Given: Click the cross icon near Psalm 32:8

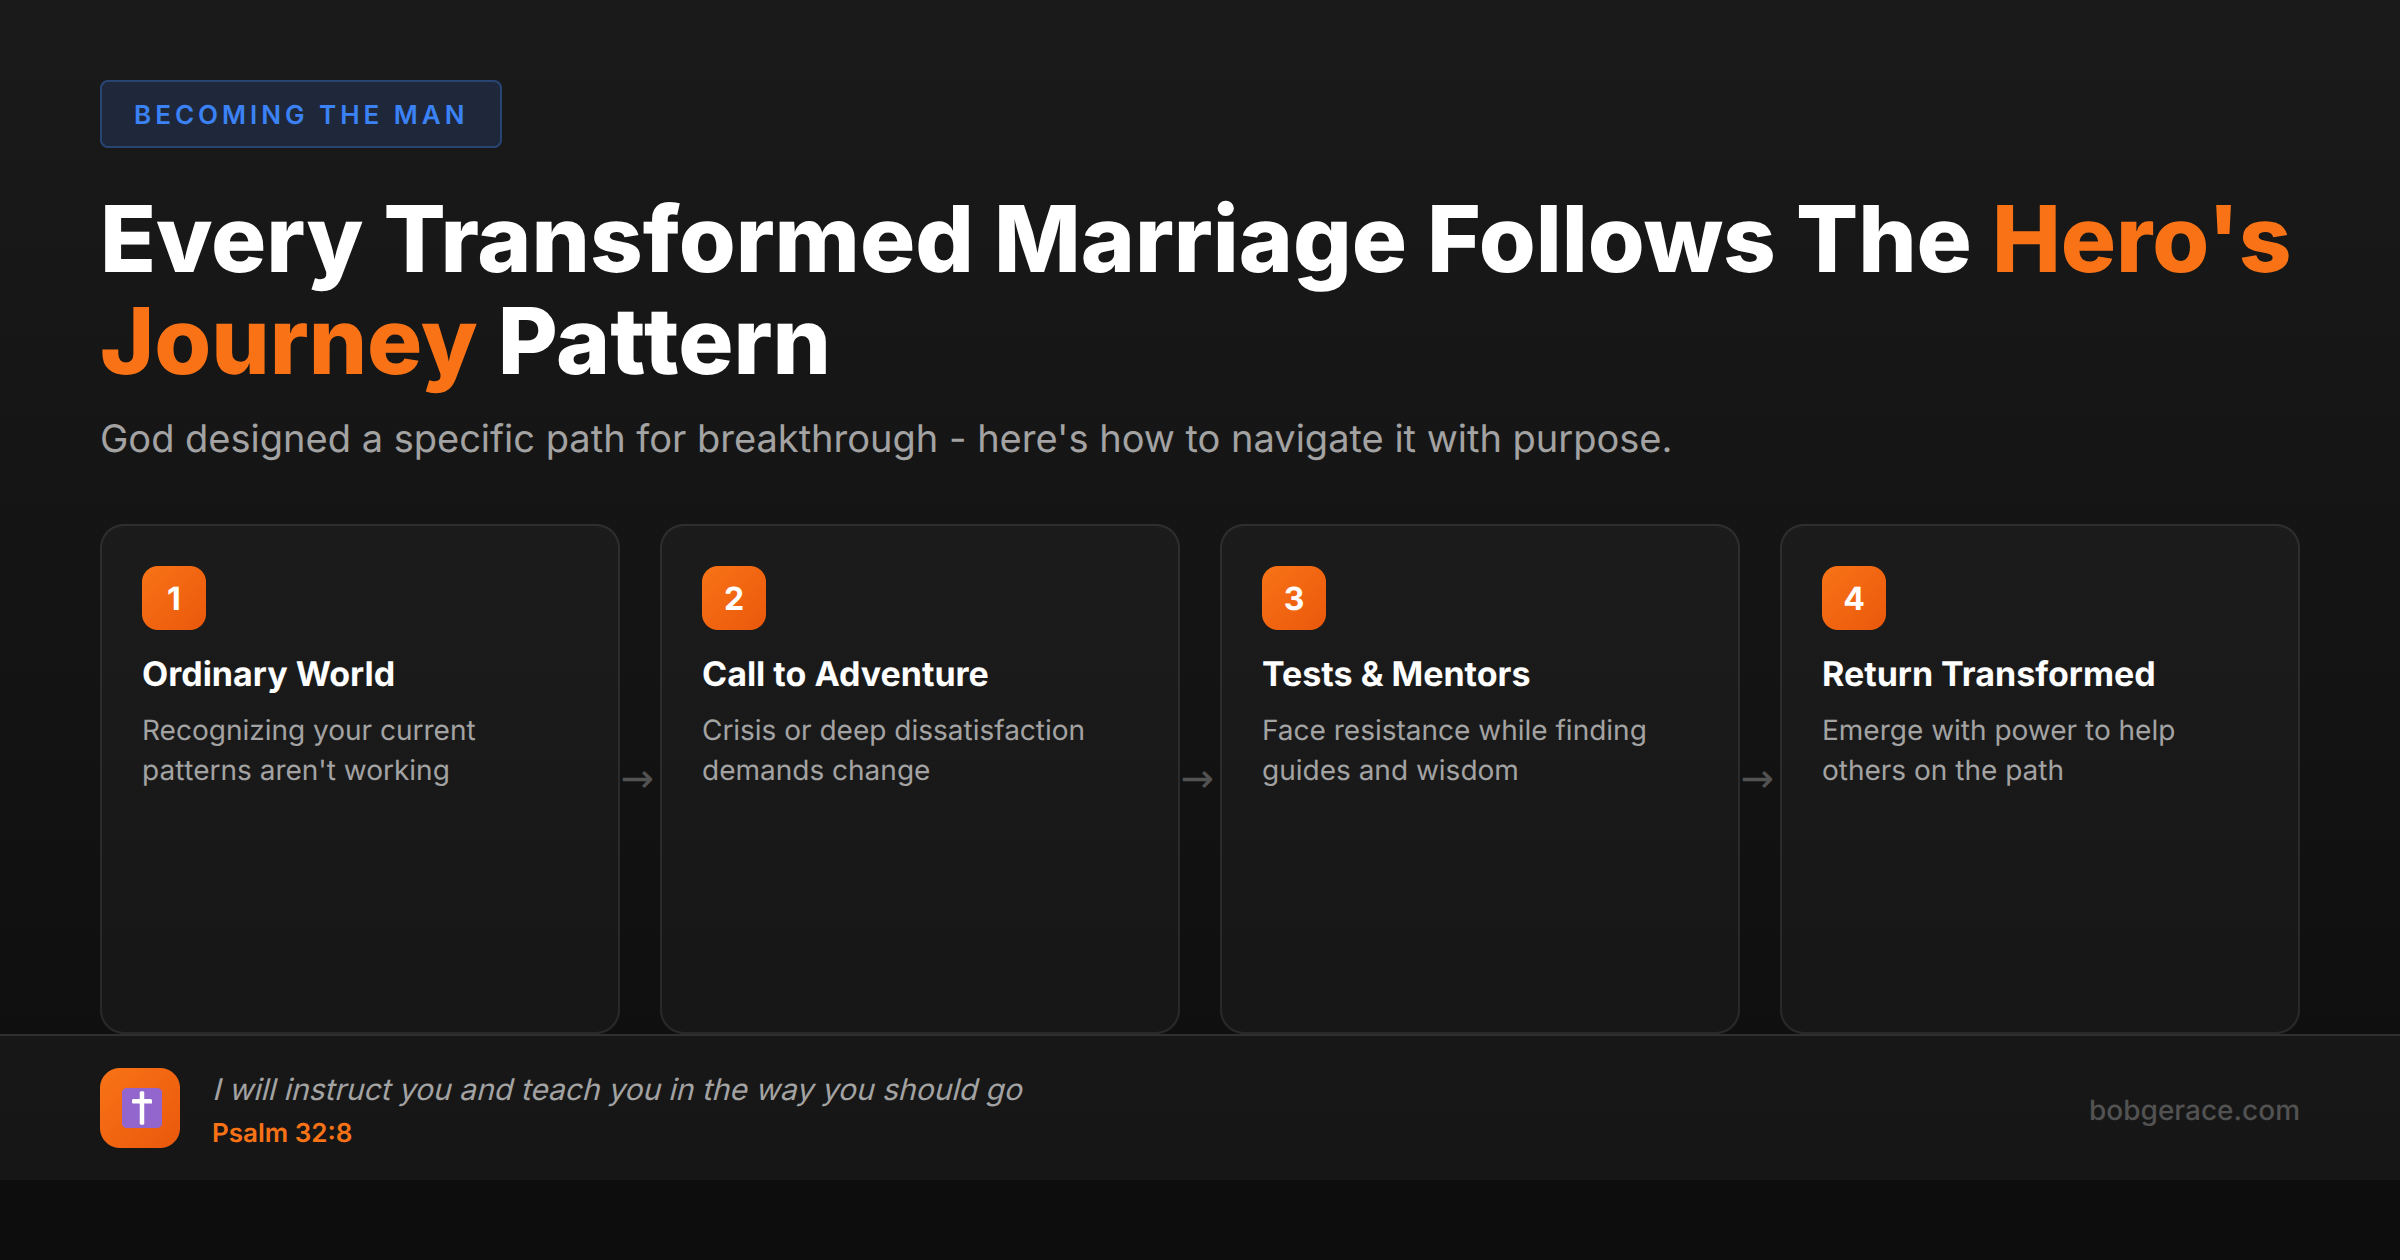Looking at the screenshot, I should (x=140, y=1108).
